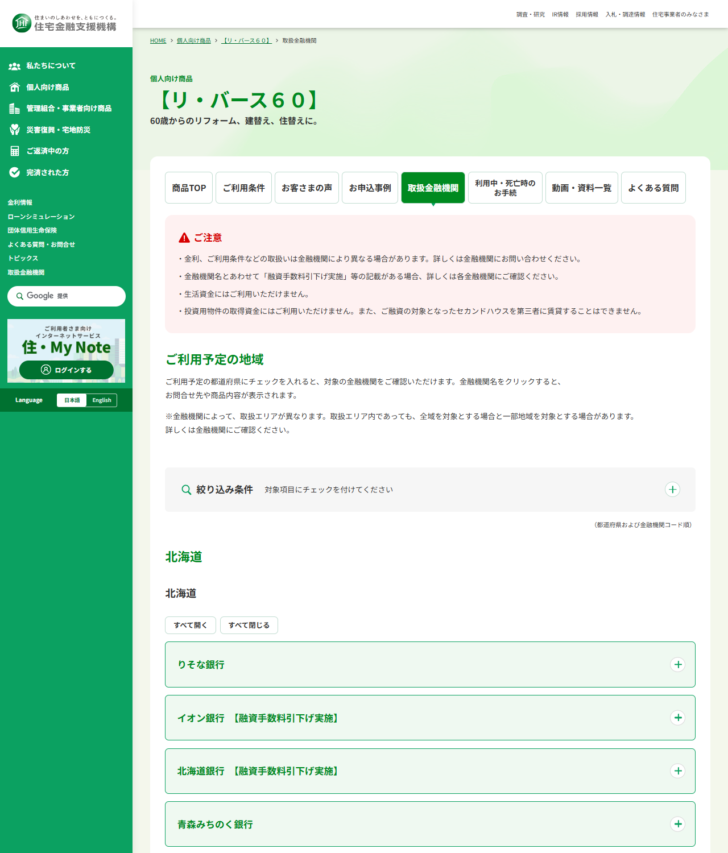Click the magnifier icon beside 絞り込み条件

point(186,490)
